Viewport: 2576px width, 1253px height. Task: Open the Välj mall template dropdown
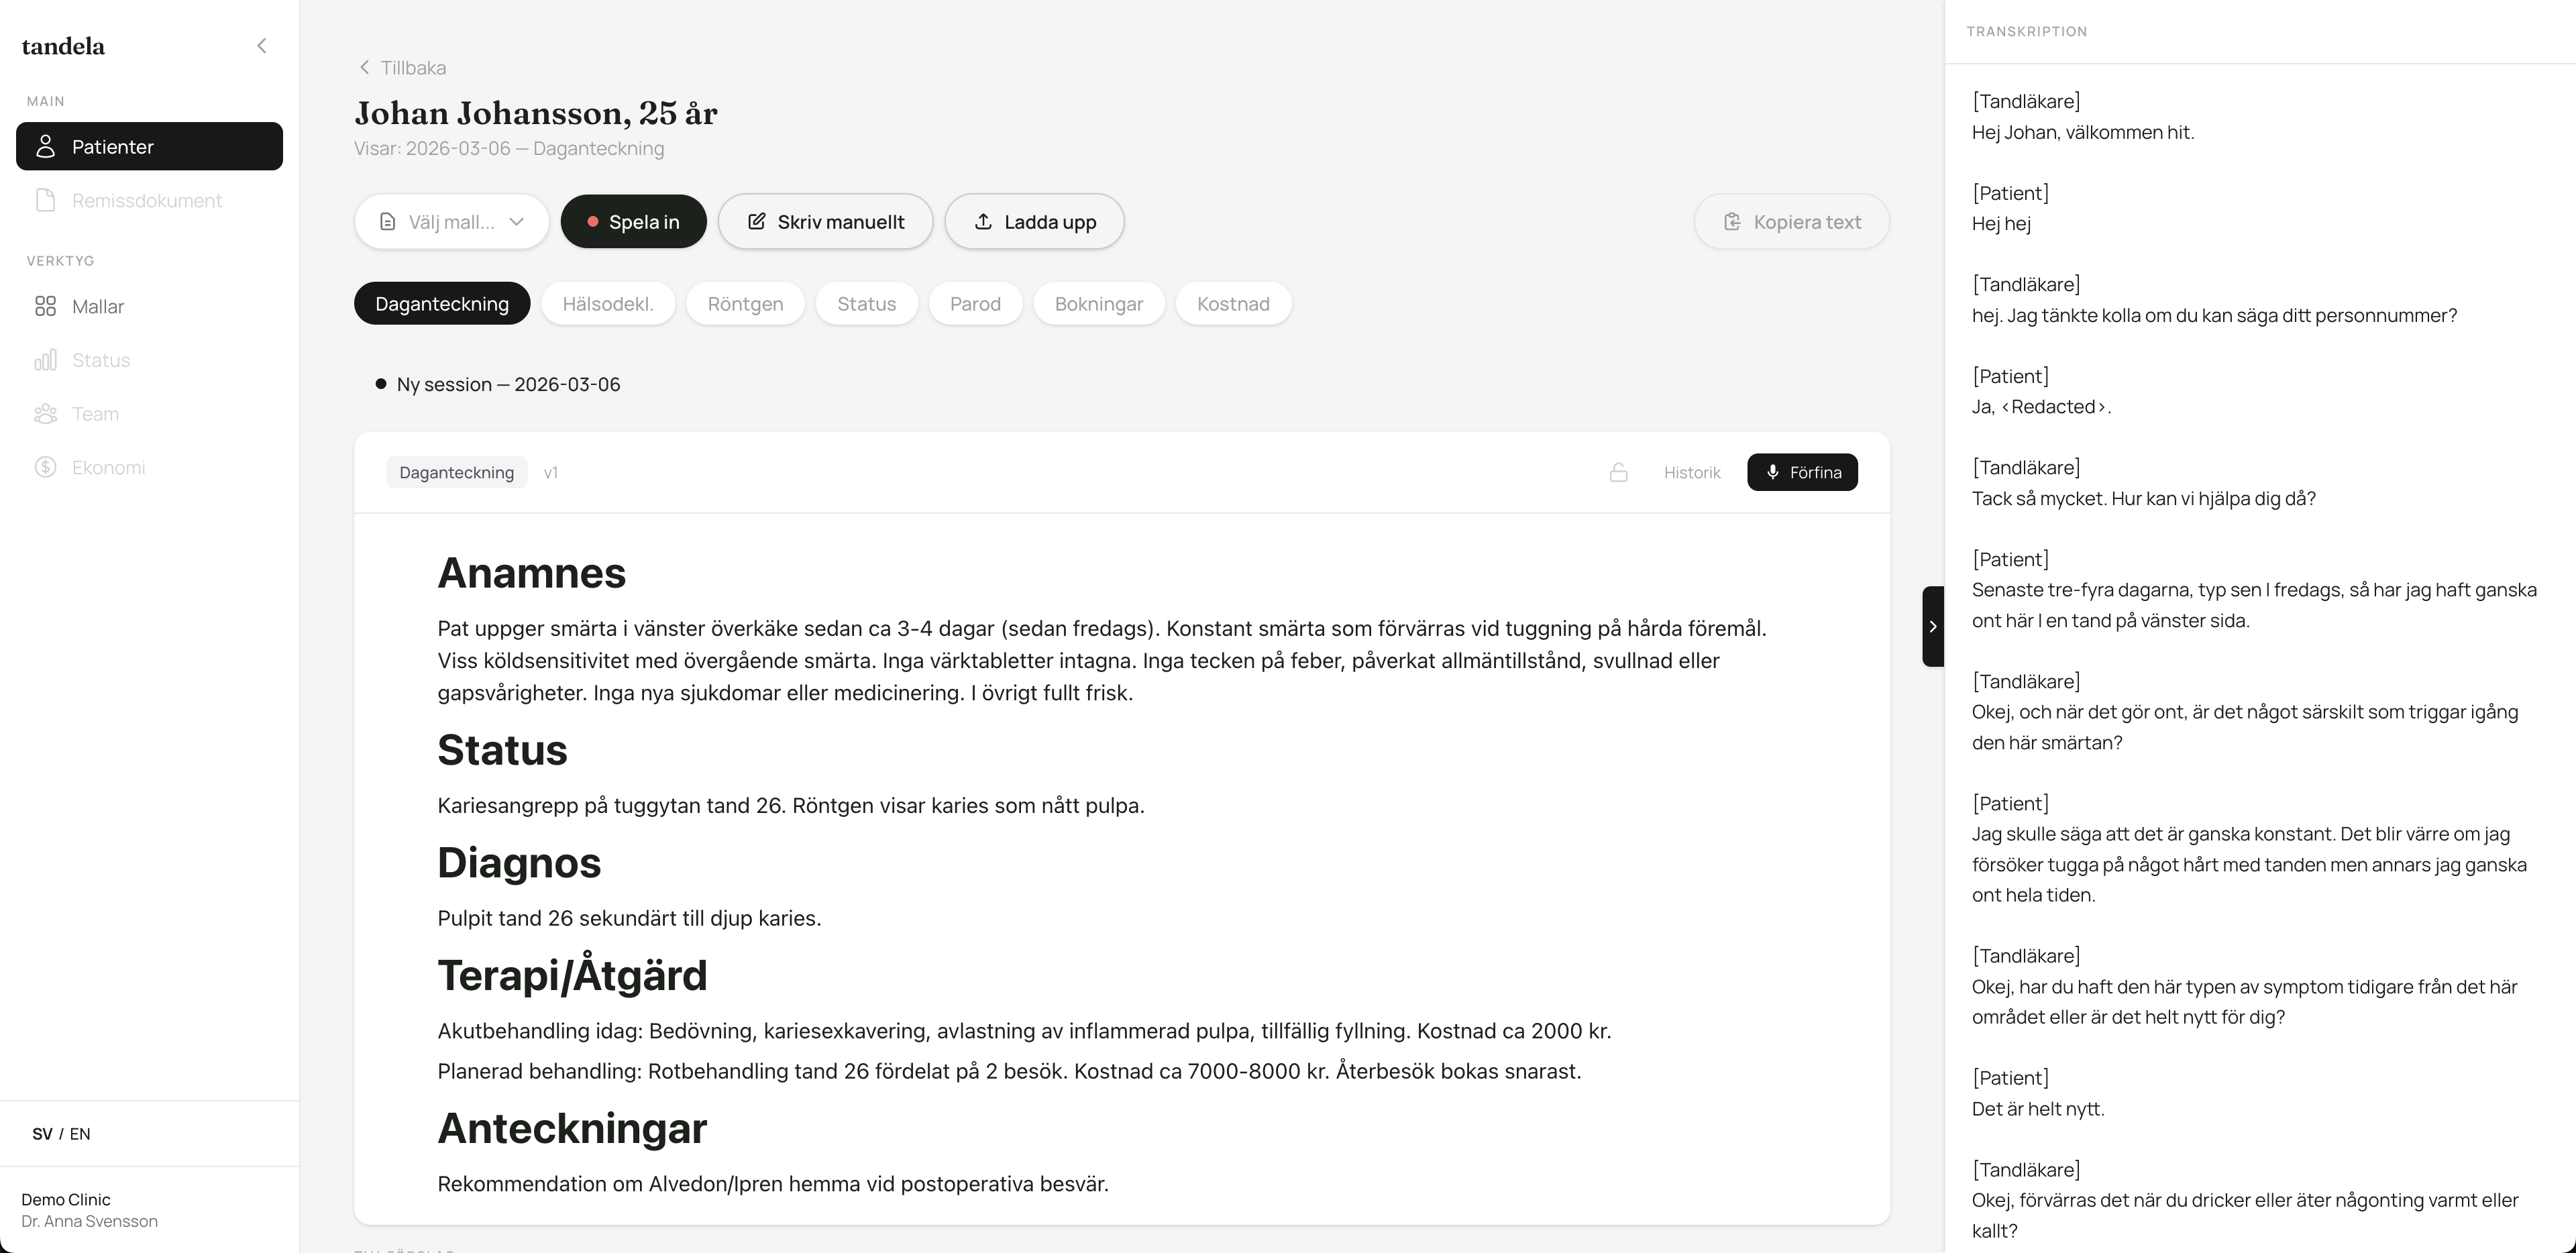451,222
